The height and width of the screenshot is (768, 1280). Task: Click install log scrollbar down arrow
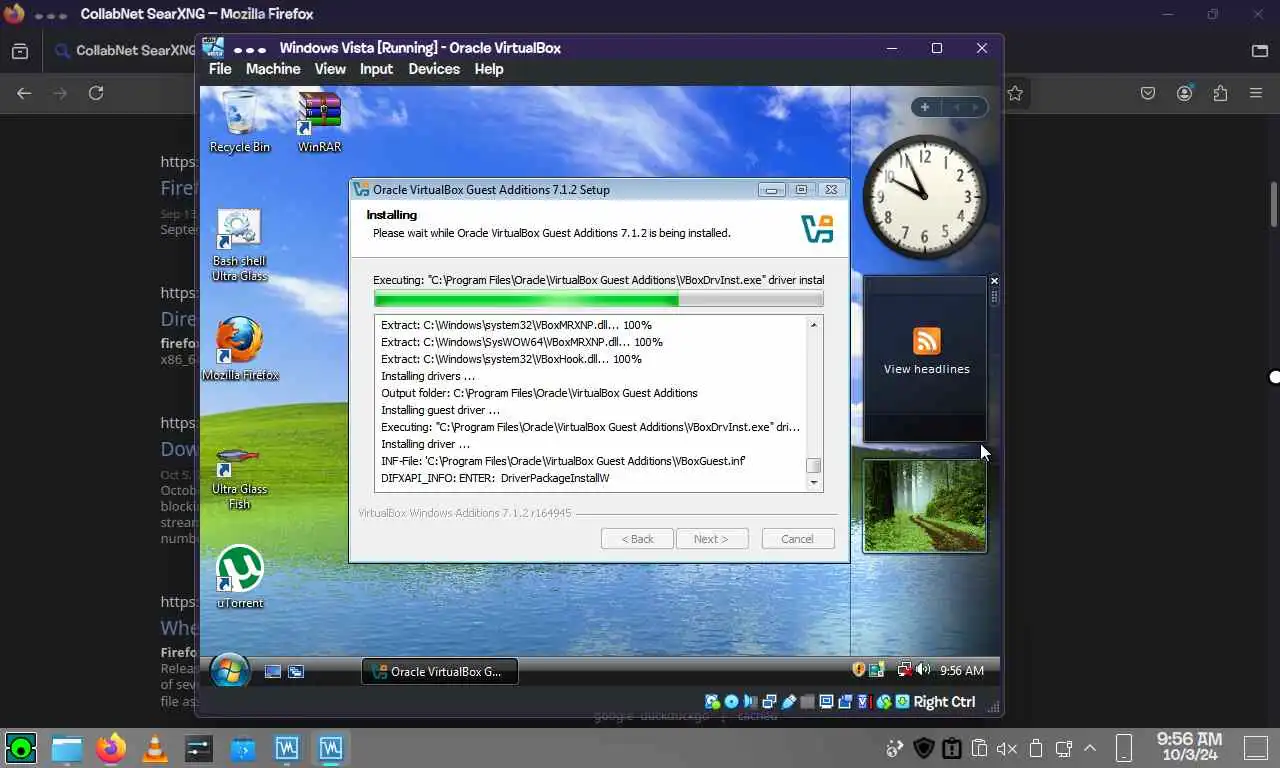tap(814, 483)
